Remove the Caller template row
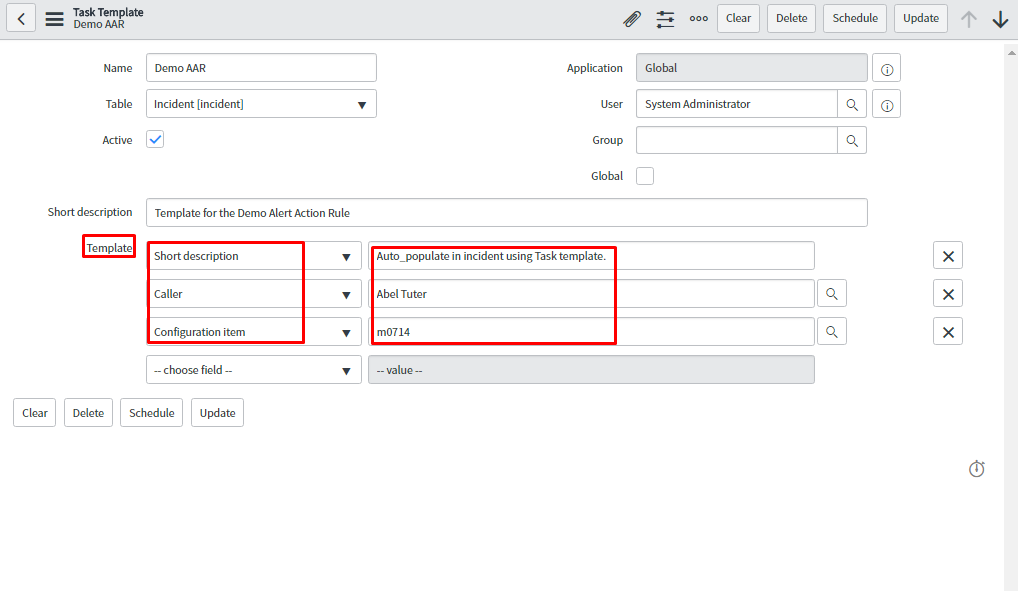 pyautogui.click(x=948, y=294)
